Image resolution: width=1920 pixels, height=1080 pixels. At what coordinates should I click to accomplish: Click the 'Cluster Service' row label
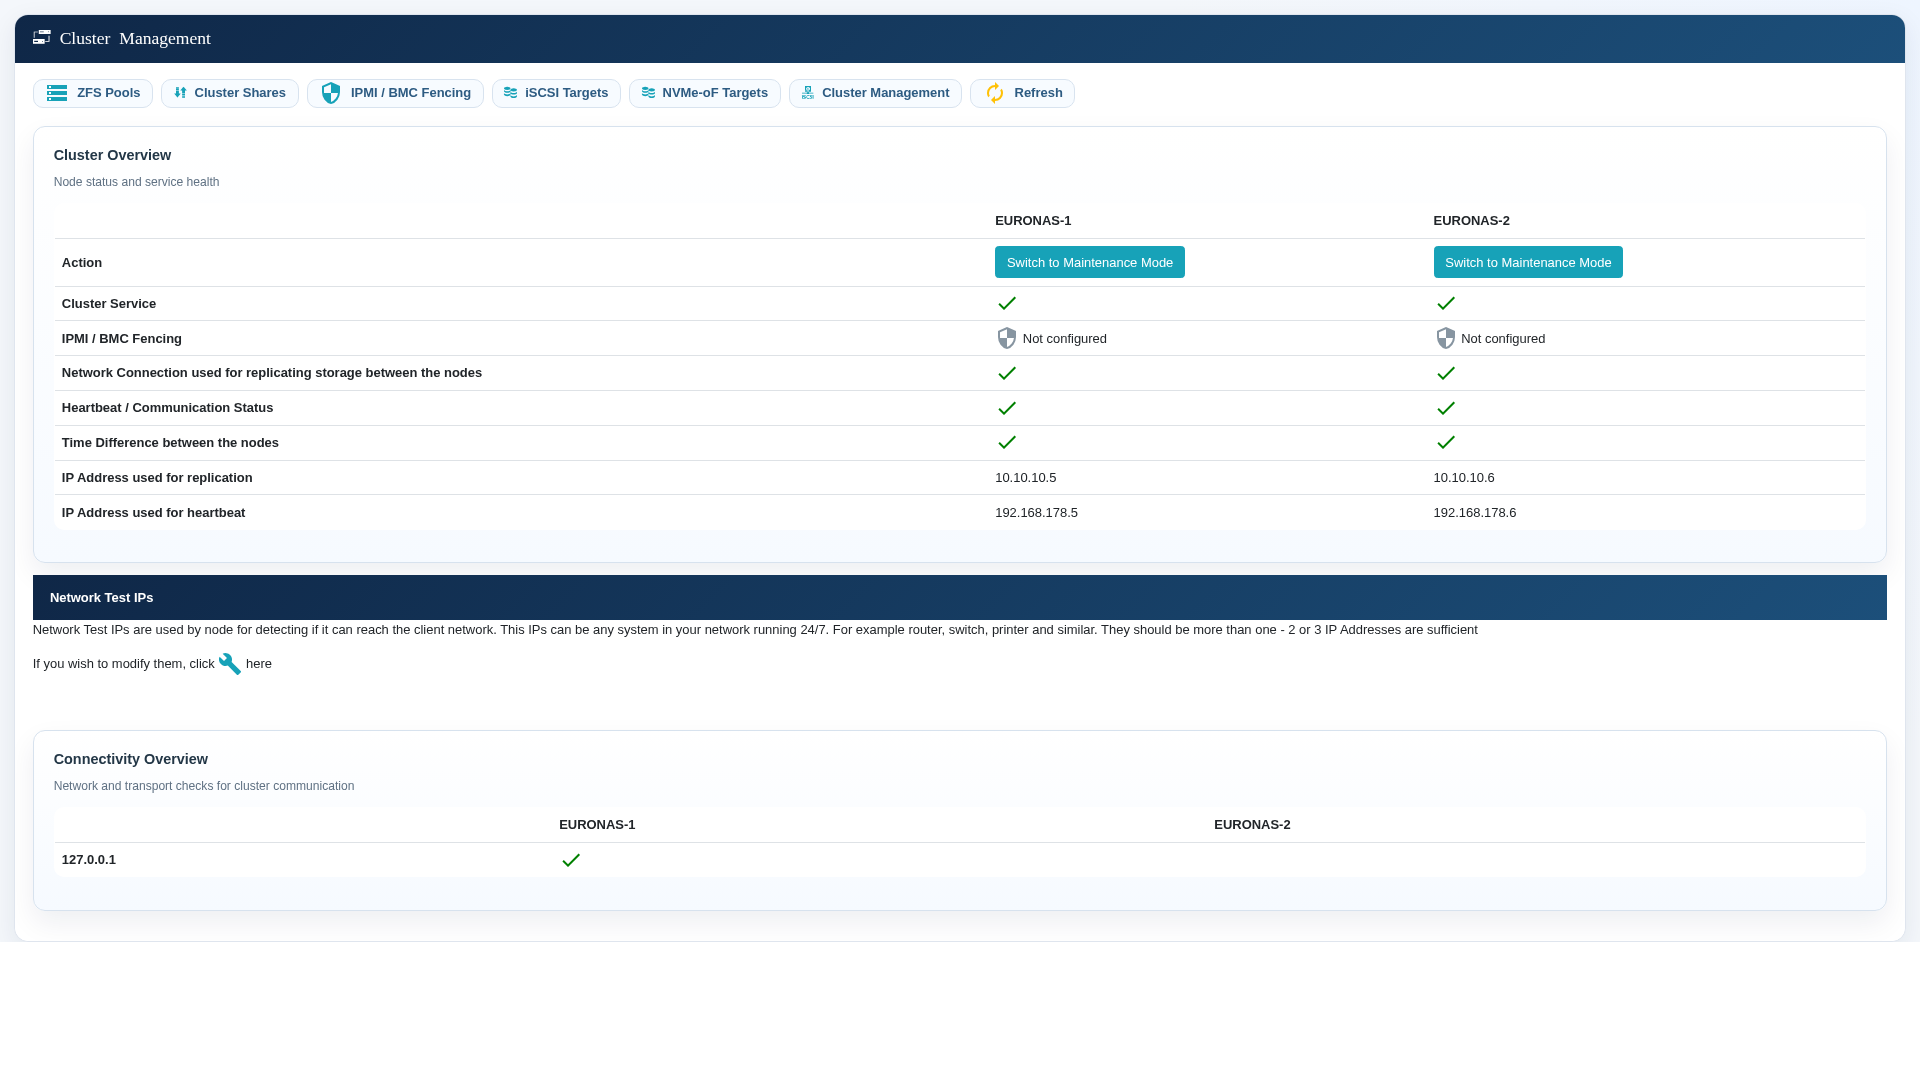coord(109,304)
